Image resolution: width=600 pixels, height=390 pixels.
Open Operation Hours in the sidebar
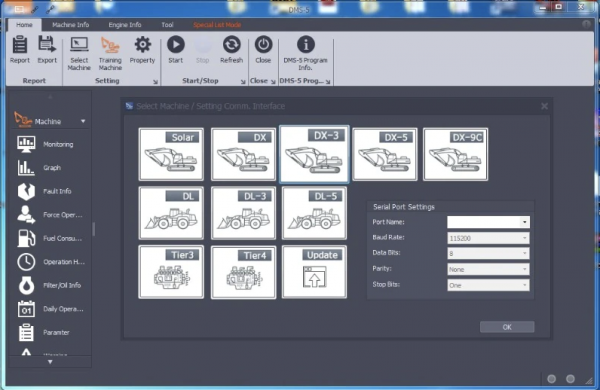(50, 262)
